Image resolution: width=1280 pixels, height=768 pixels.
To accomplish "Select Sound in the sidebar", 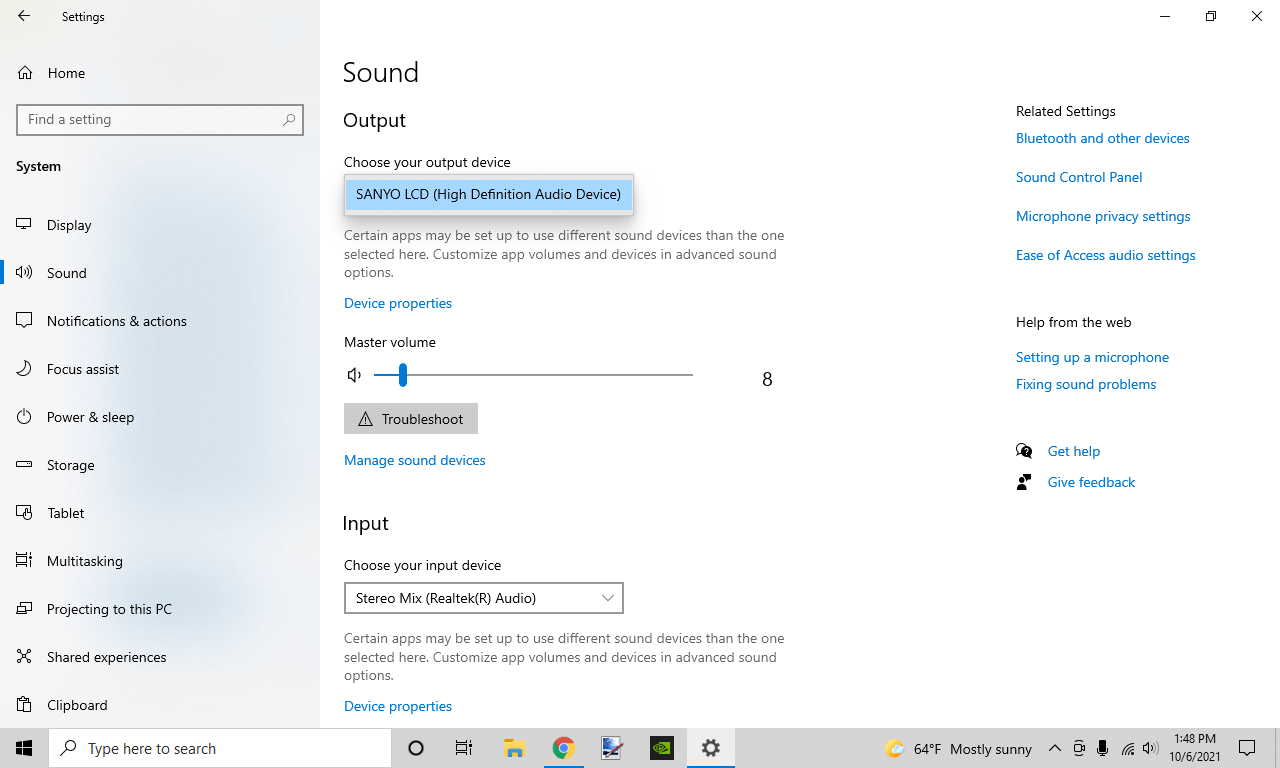I will [160, 273].
